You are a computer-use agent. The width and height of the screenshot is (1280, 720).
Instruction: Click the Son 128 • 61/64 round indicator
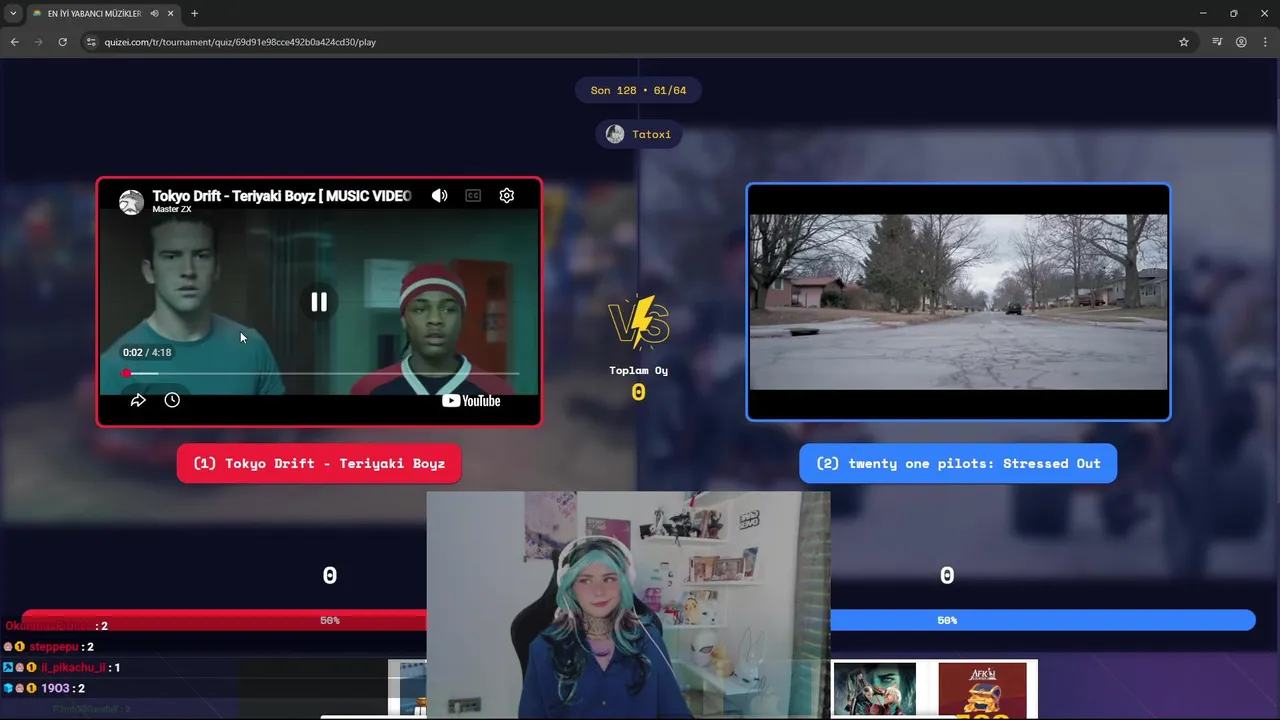coord(638,90)
